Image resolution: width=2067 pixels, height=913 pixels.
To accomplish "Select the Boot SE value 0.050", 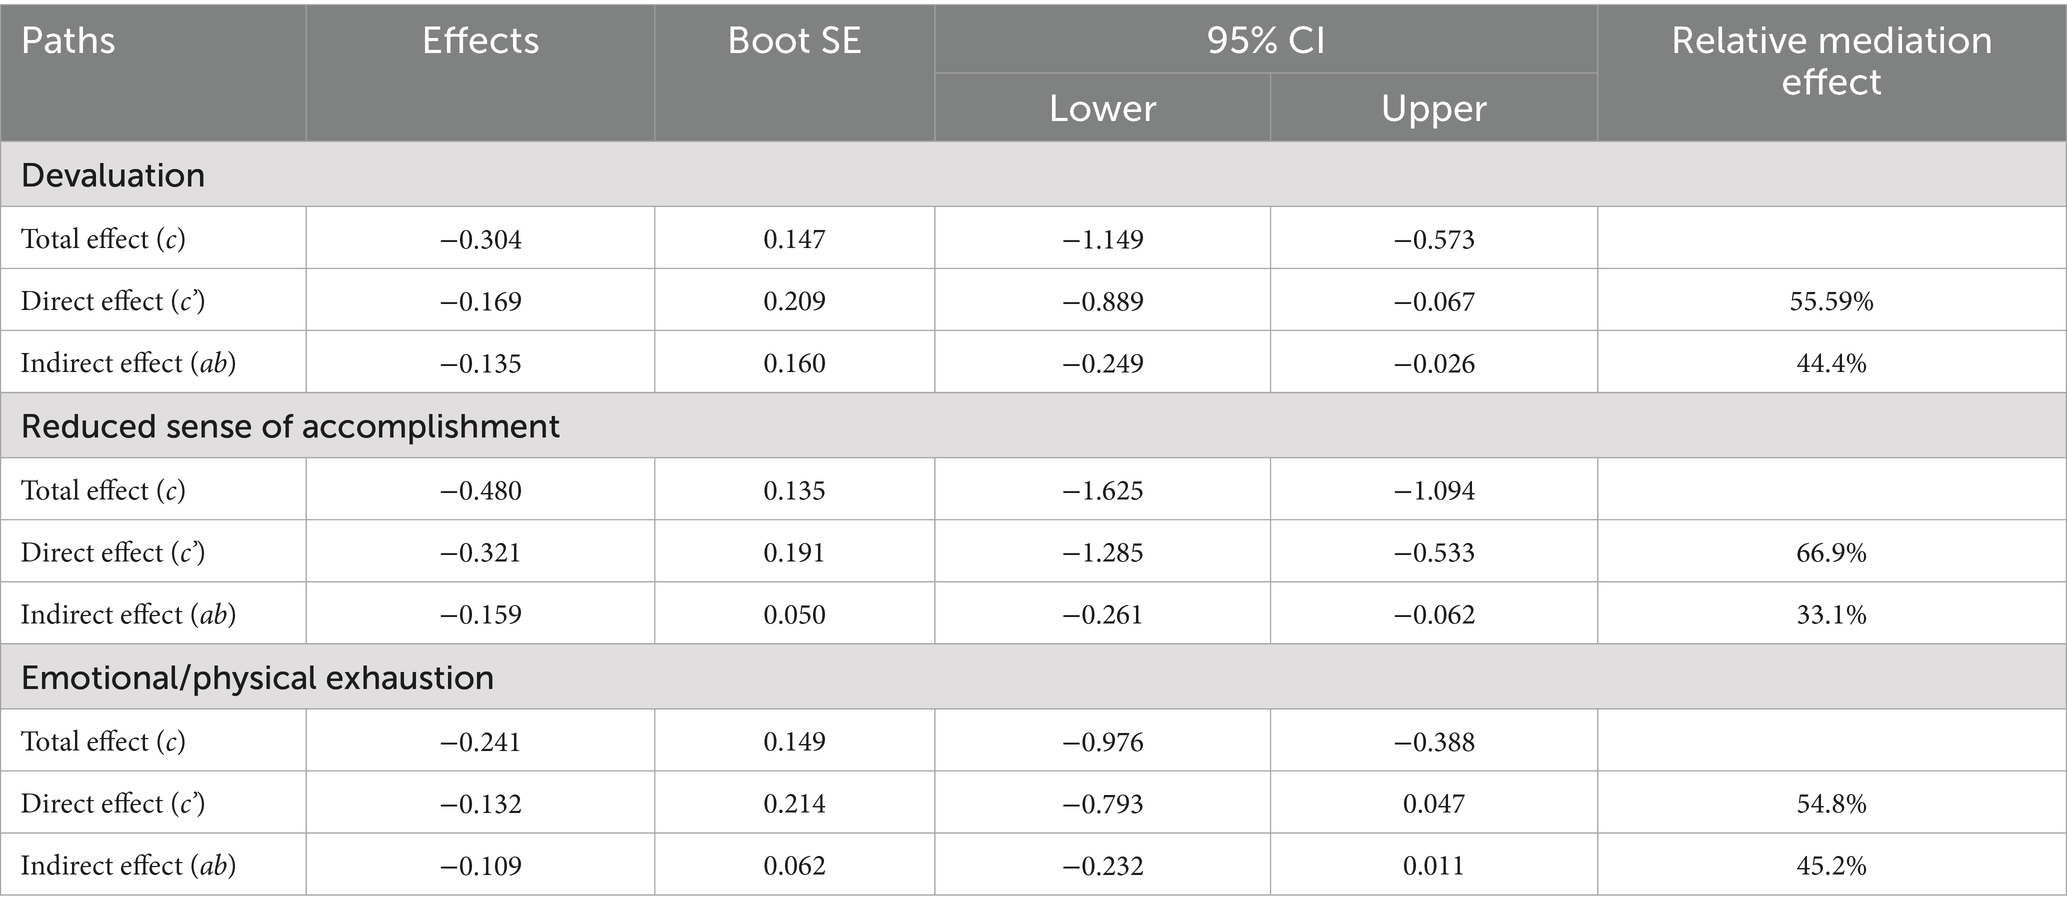I will coord(794,615).
